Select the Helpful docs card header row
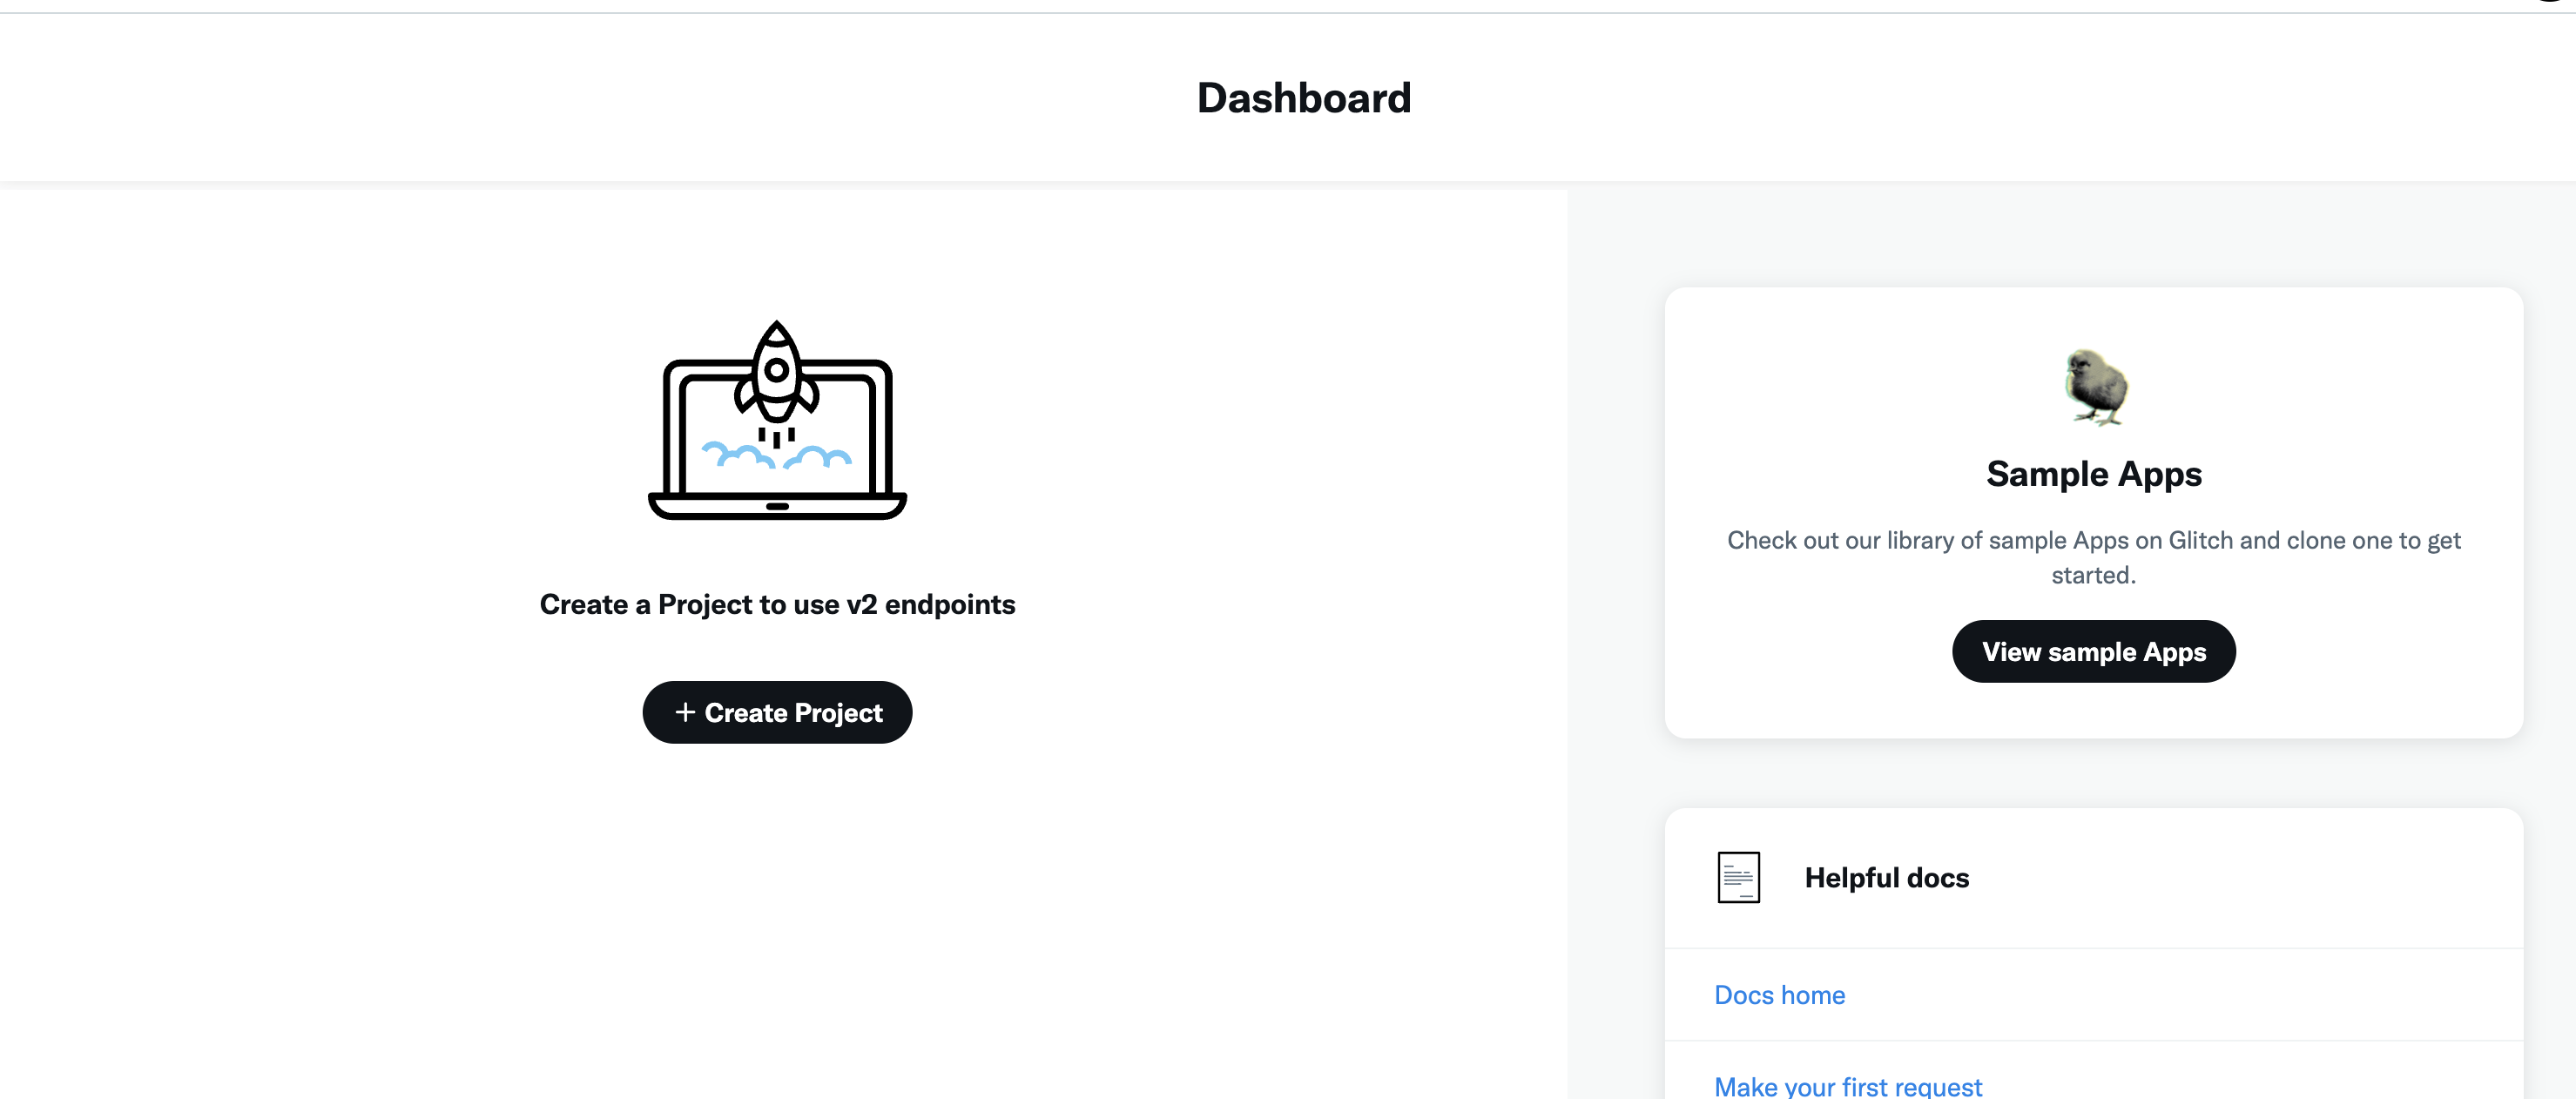Image resolution: width=2576 pixels, height=1099 pixels. [x=2093, y=876]
